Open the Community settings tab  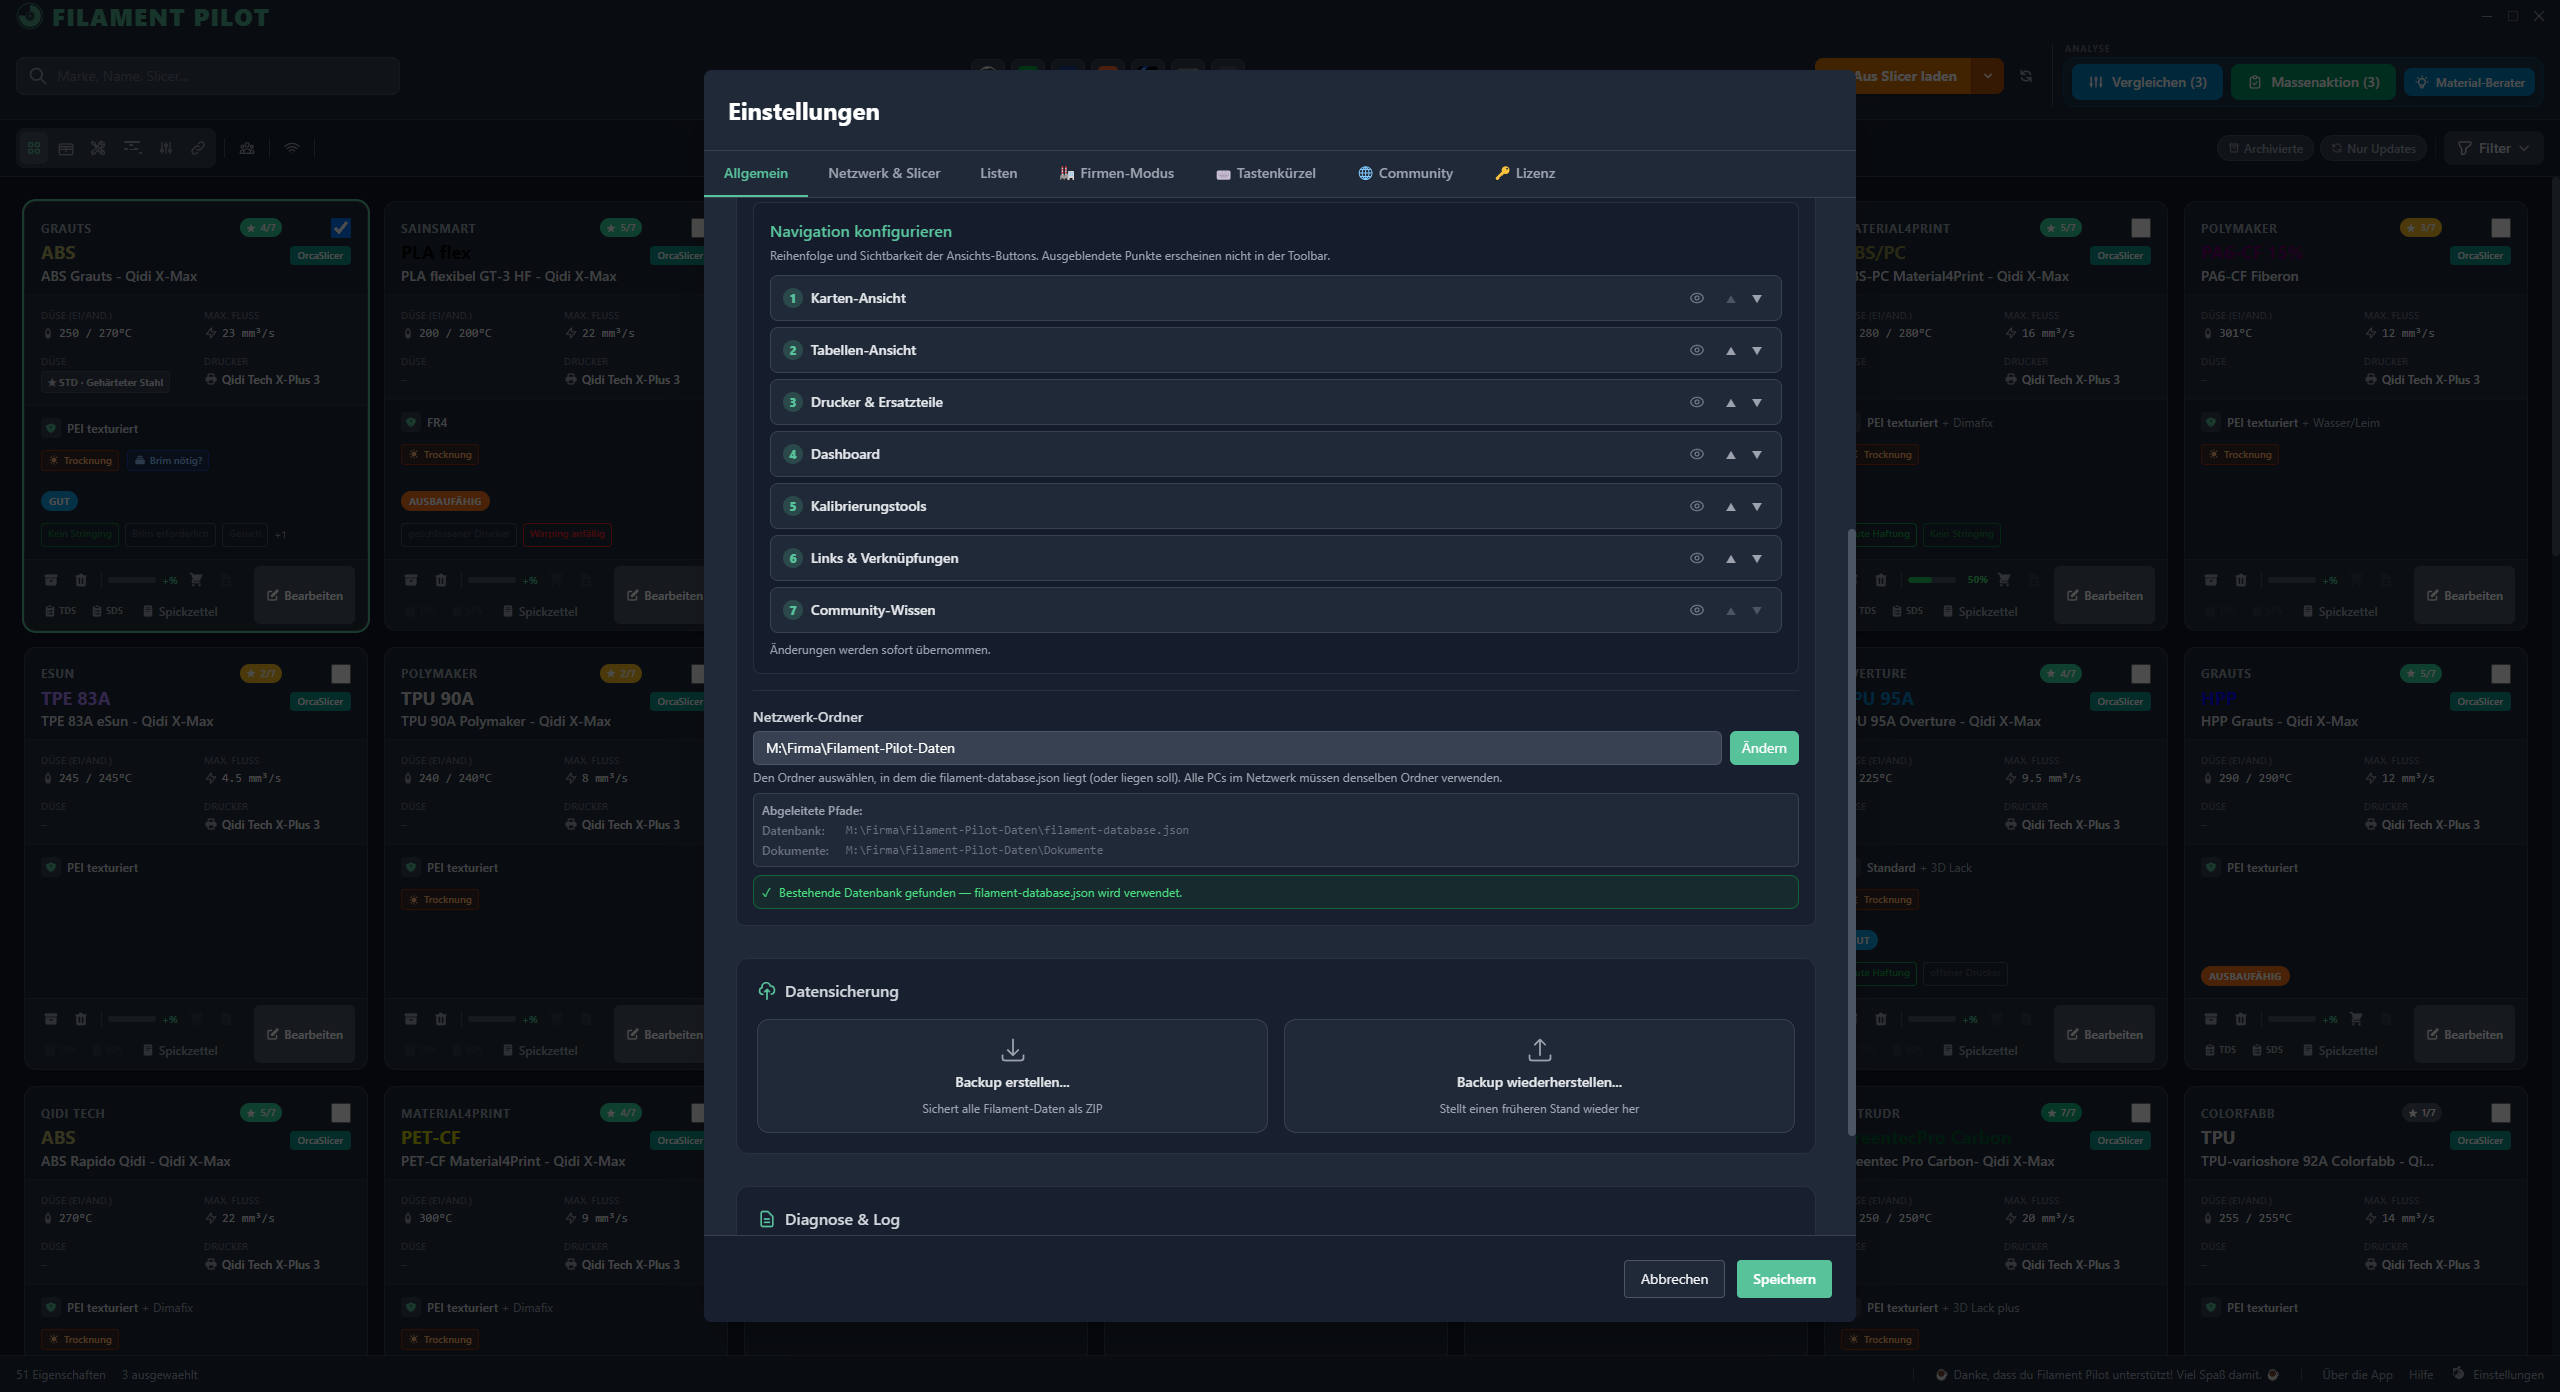tap(1405, 173)
